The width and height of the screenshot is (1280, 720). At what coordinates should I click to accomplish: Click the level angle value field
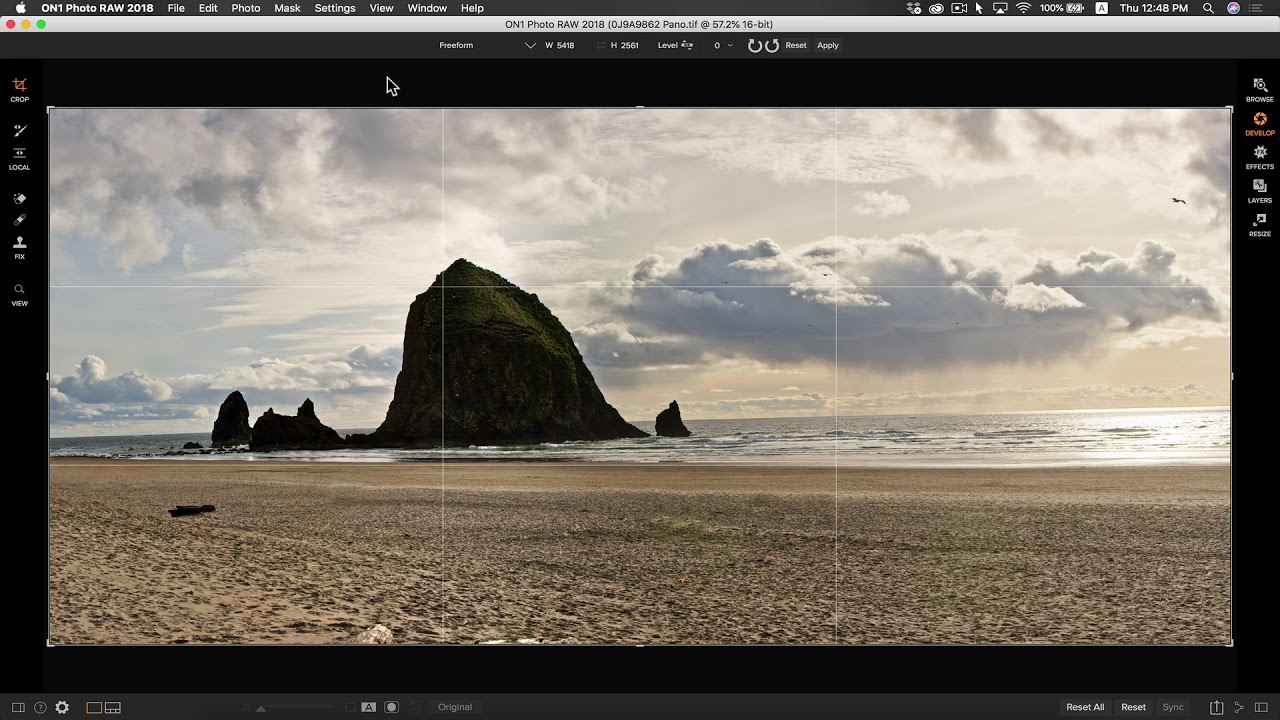pyautogui.click(x=716, y=46)
